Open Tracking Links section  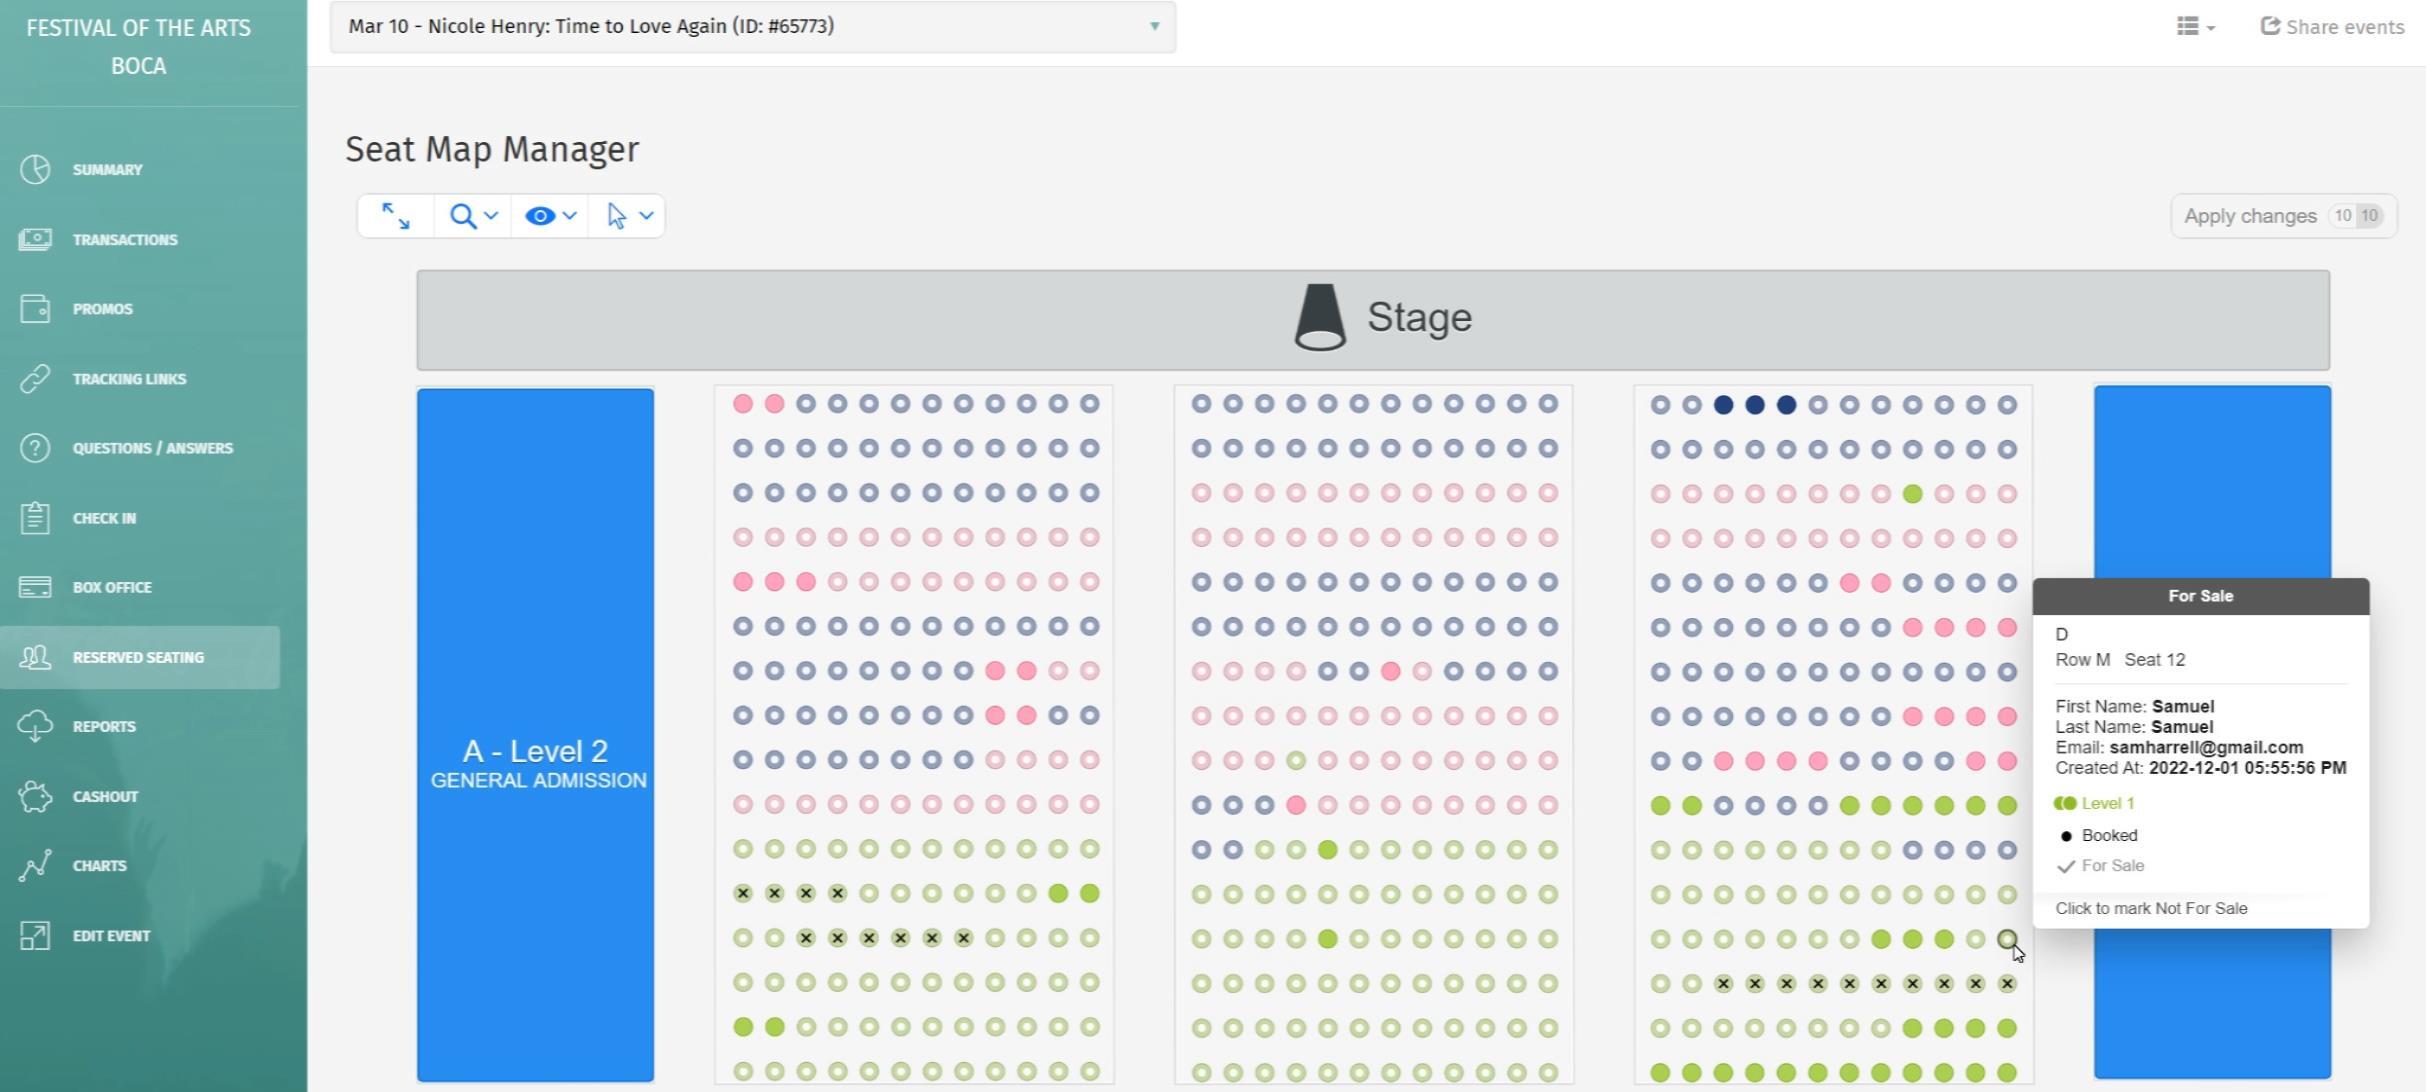[x=129, y=379]
